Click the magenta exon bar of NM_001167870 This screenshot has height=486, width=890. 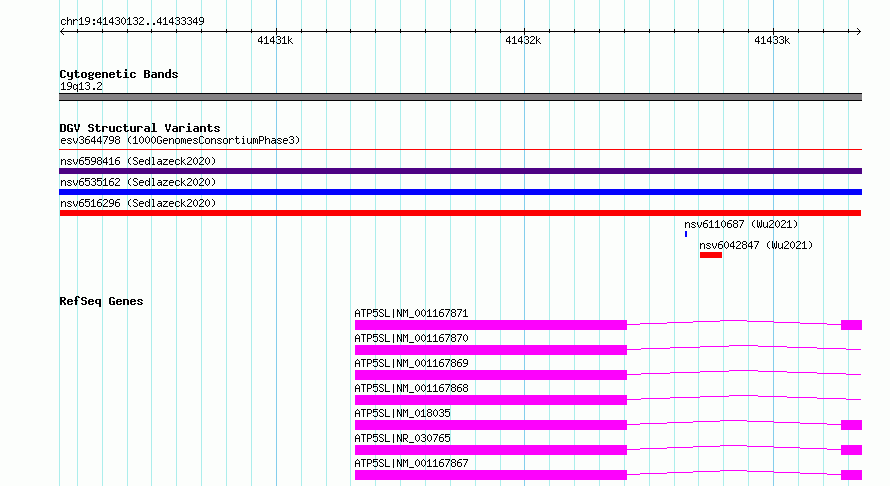tap(491, 350)
